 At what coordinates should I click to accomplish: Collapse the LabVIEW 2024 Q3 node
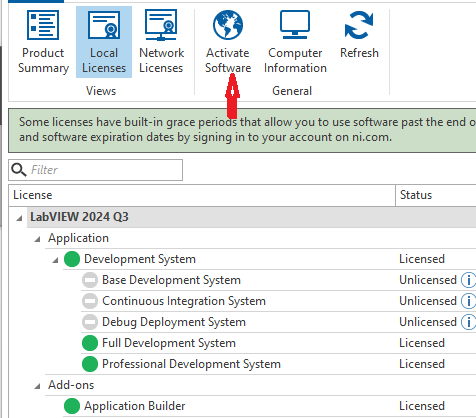click(x=19, y=218)
